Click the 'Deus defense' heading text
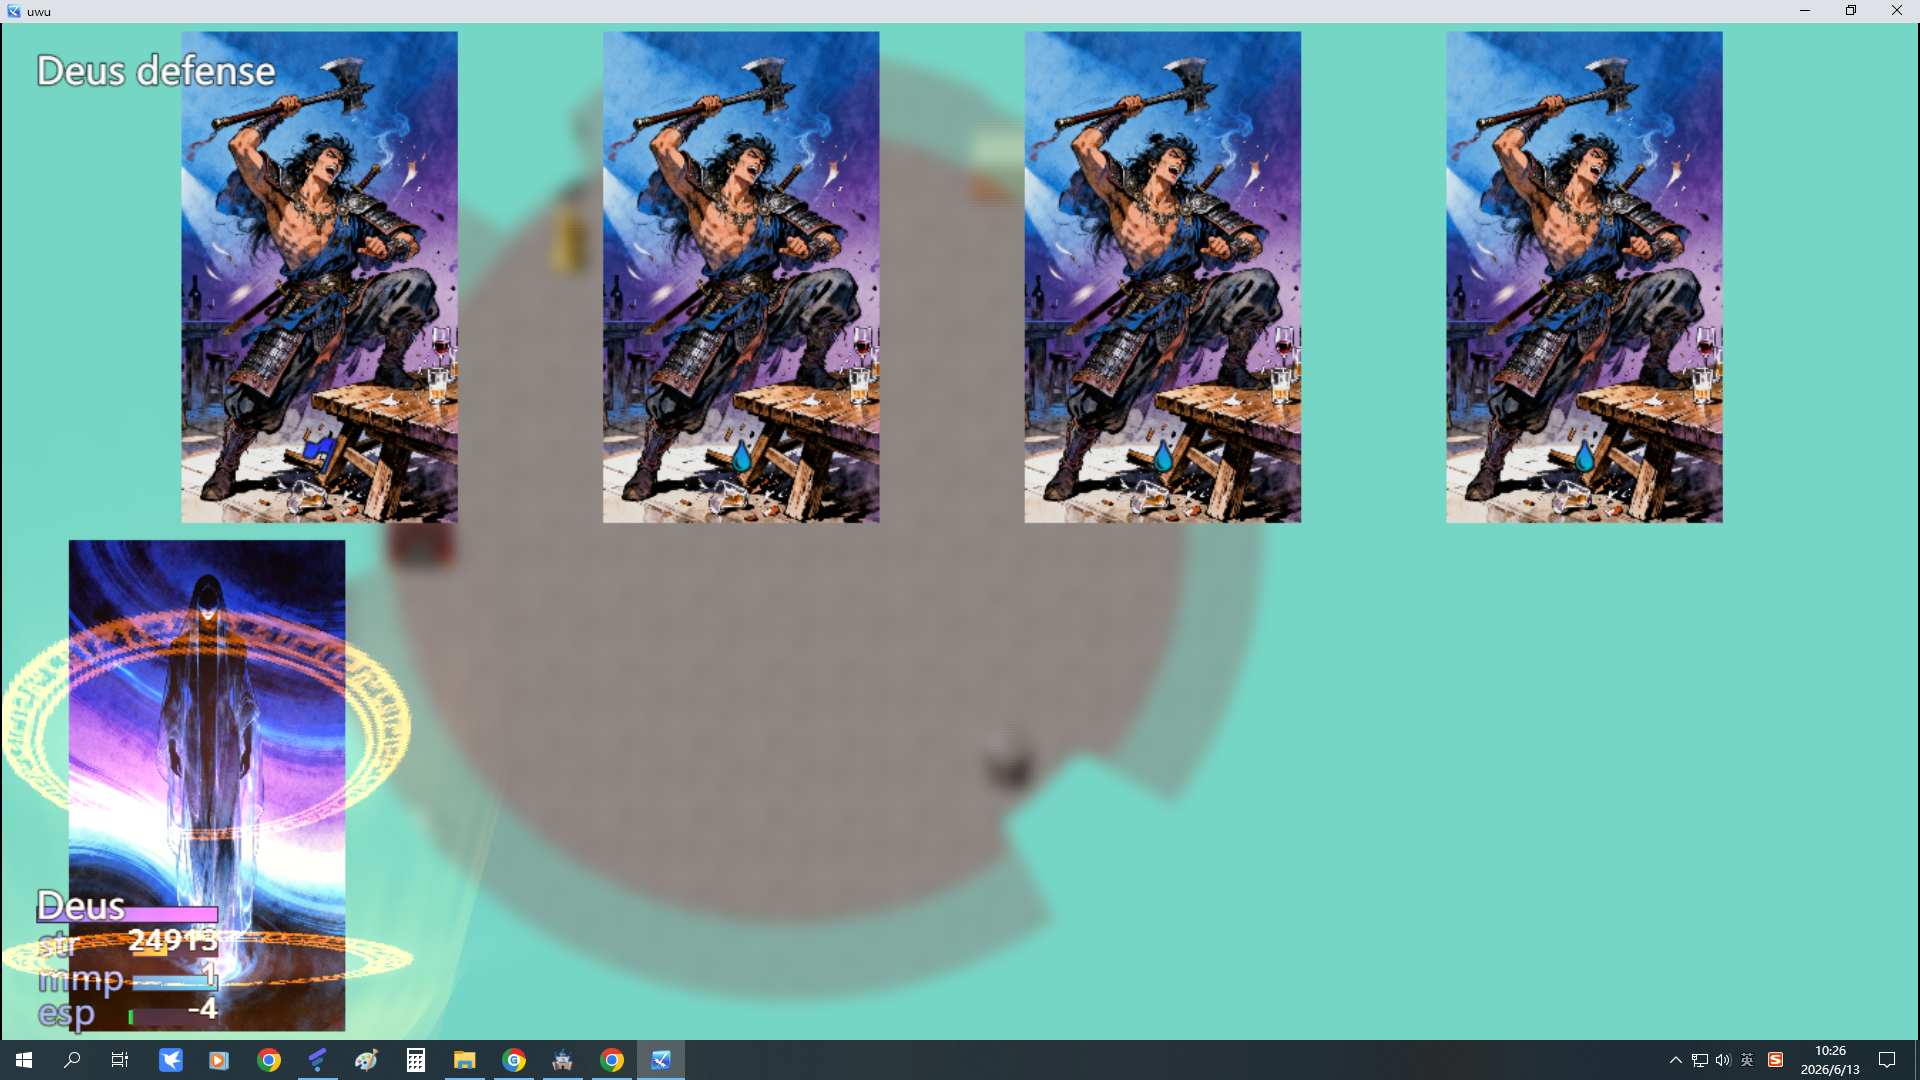This screenshot has width=1920, height=1080. 156,71
